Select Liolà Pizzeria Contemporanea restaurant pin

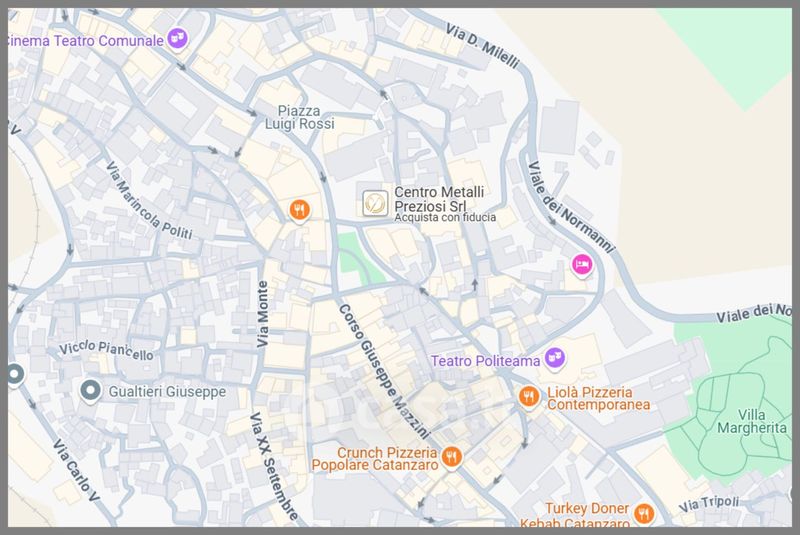pyautogui.click(x=529, y=396)
